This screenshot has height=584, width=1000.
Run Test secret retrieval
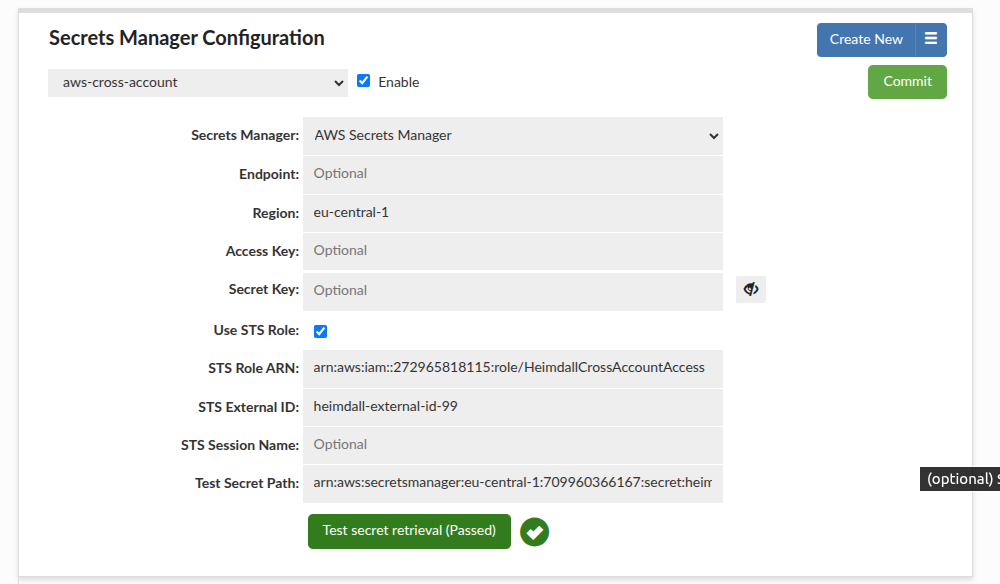(409, 531)
